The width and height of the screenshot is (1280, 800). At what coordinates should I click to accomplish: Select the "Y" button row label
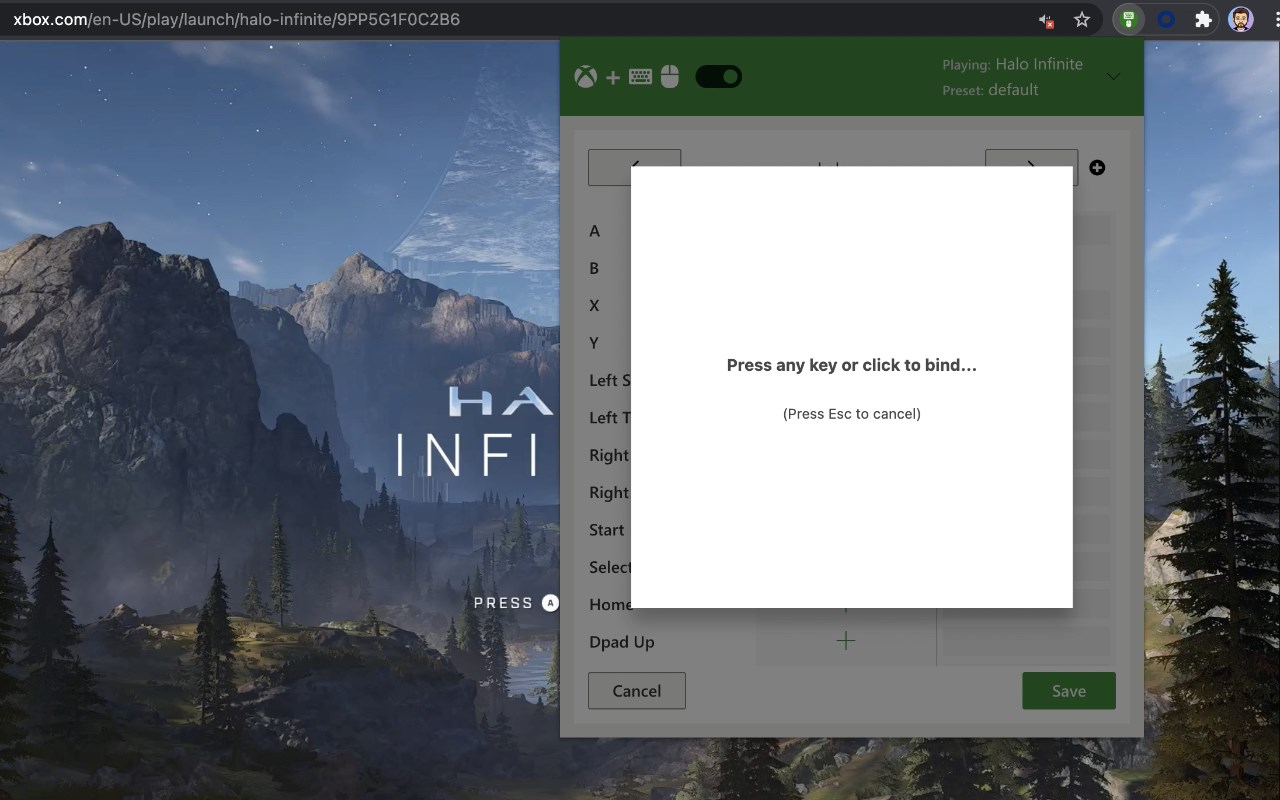594,343
